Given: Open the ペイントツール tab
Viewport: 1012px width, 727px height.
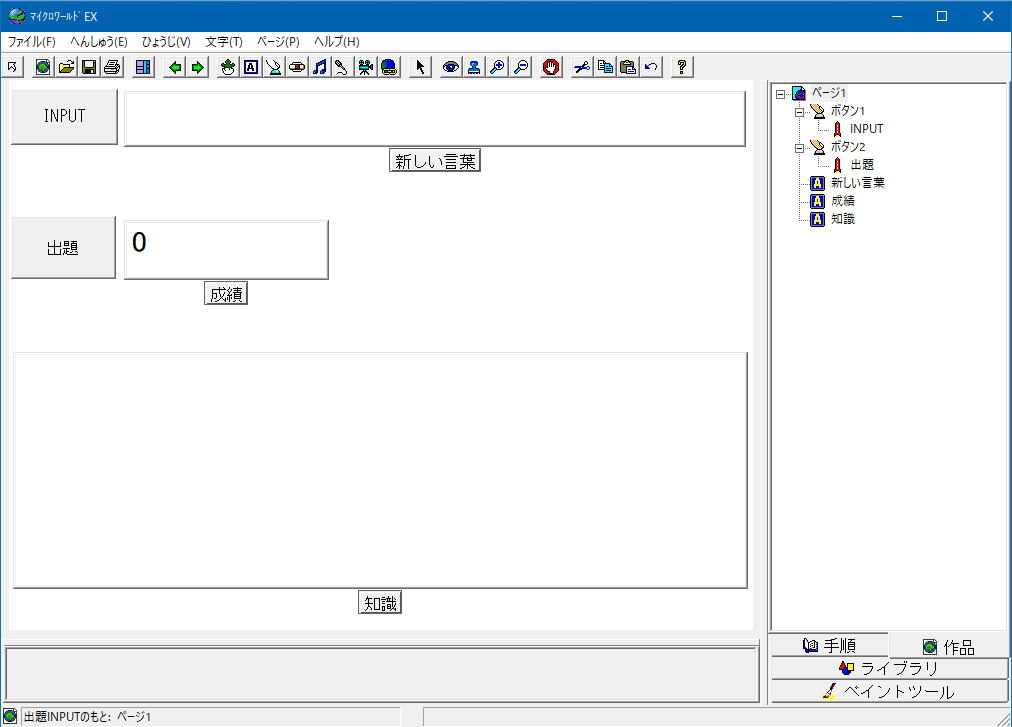Looking at the screenshot, I should point(889,691).
